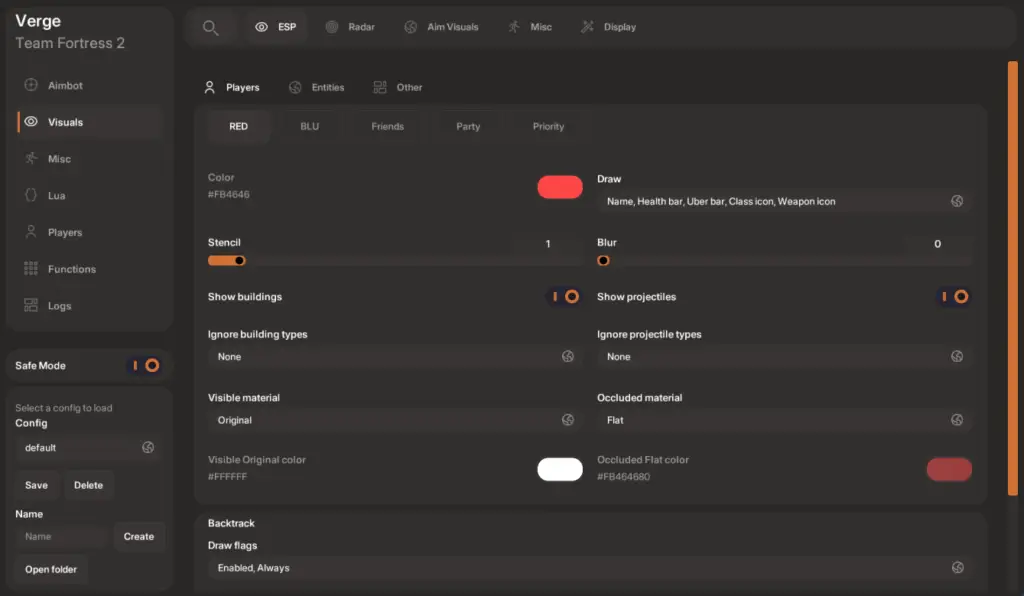Image resolution: width=1024 pixels, height=596 pixels.
Task: Open the Draw options dropdown
Action: click(784, 201)
